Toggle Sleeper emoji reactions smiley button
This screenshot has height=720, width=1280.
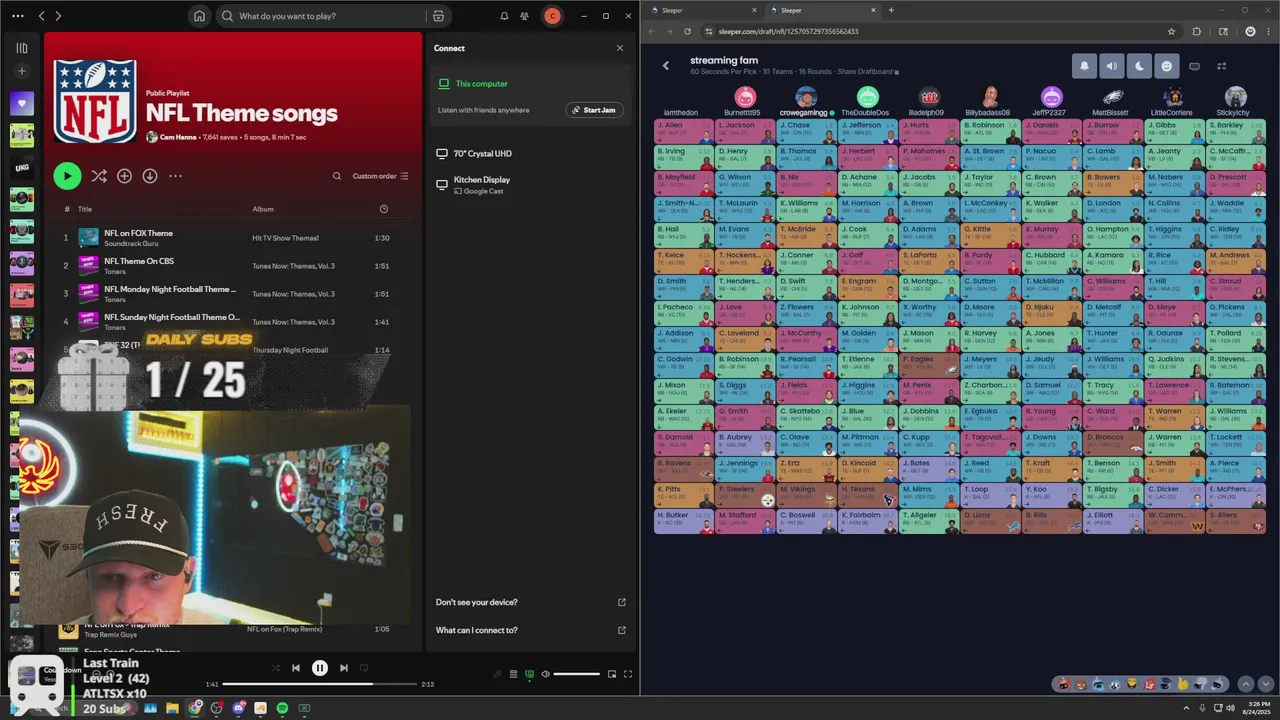click(1166, 66)
